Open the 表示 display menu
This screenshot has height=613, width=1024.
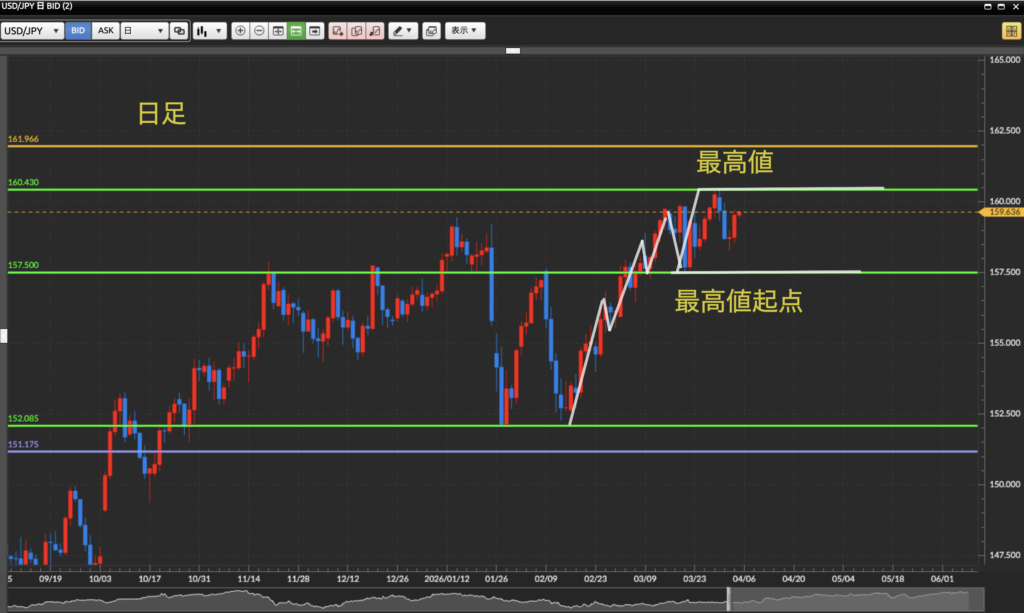(x=465, y=31)
